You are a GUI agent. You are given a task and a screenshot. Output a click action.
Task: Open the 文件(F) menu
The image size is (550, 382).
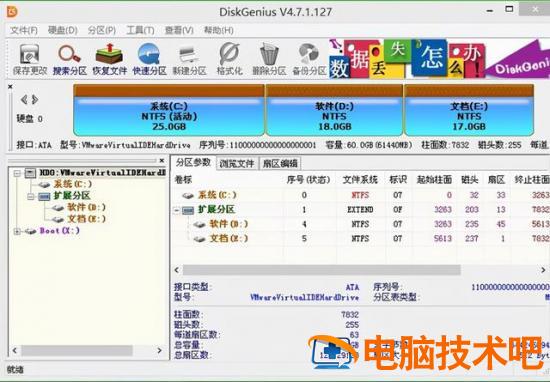24,31
